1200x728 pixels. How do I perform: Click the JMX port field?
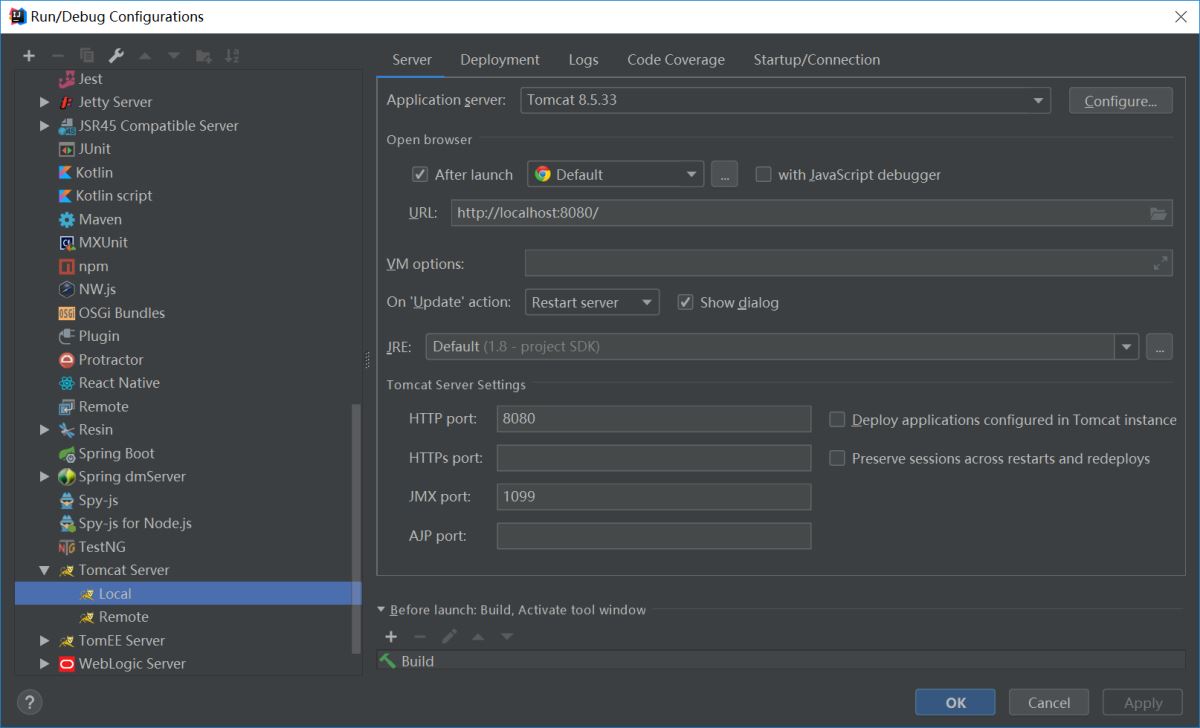coord(654,497)
